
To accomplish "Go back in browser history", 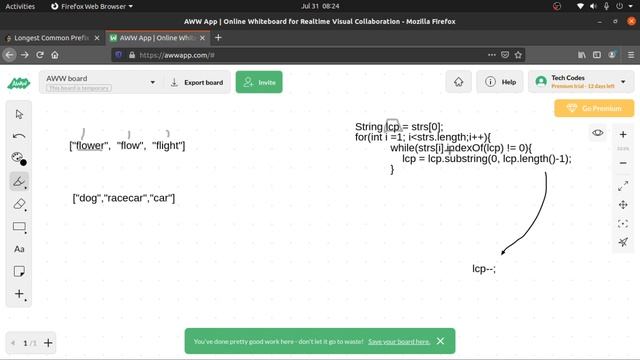I will pos(10,55).
